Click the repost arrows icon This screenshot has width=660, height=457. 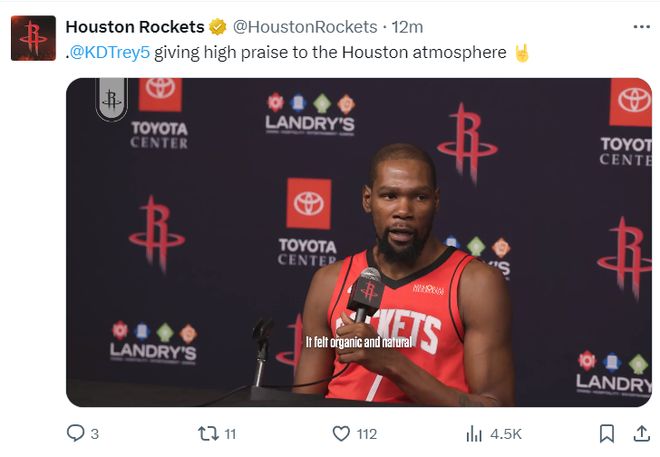pyautogui.click(x=208, y=433)
